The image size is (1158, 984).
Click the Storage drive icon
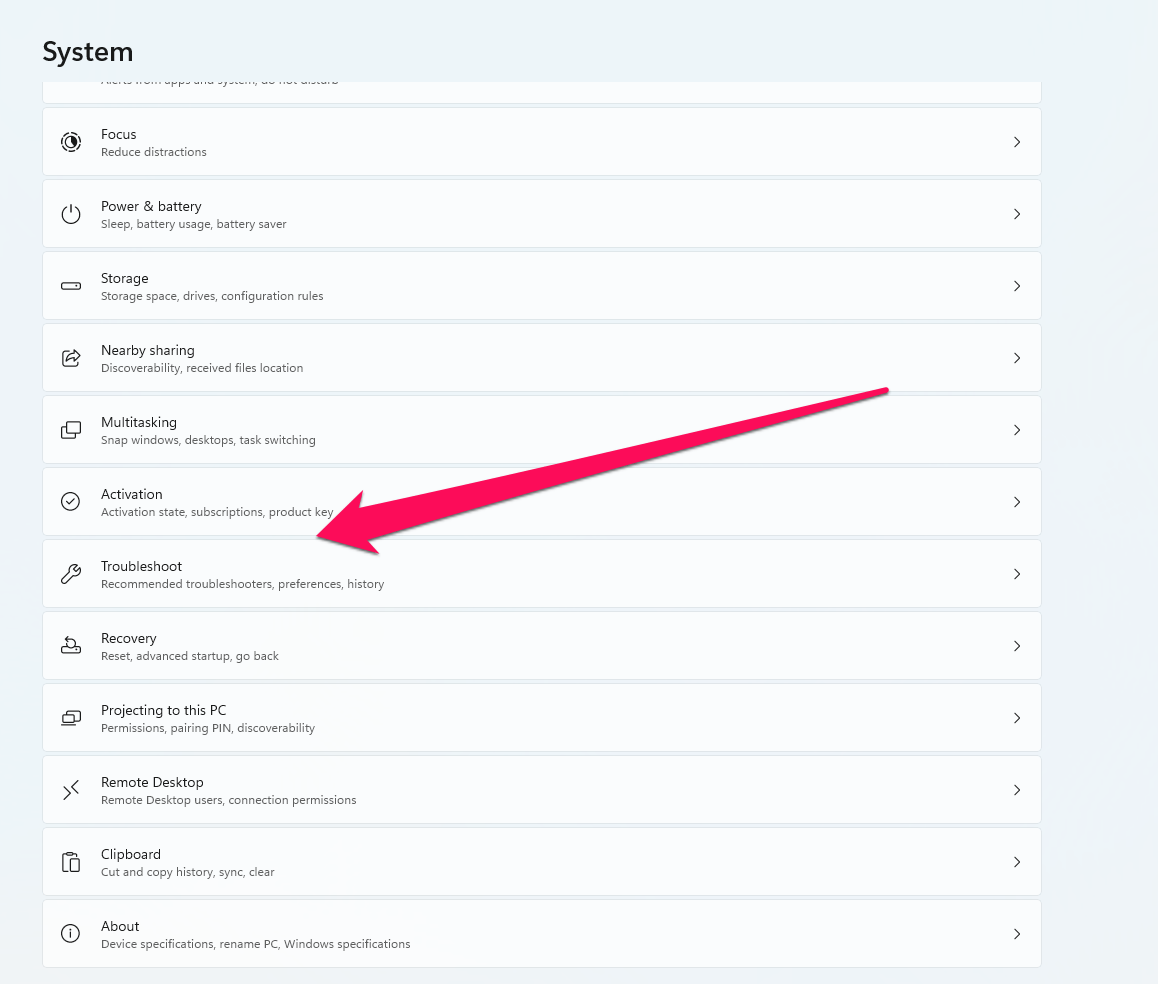pos(71,286)
